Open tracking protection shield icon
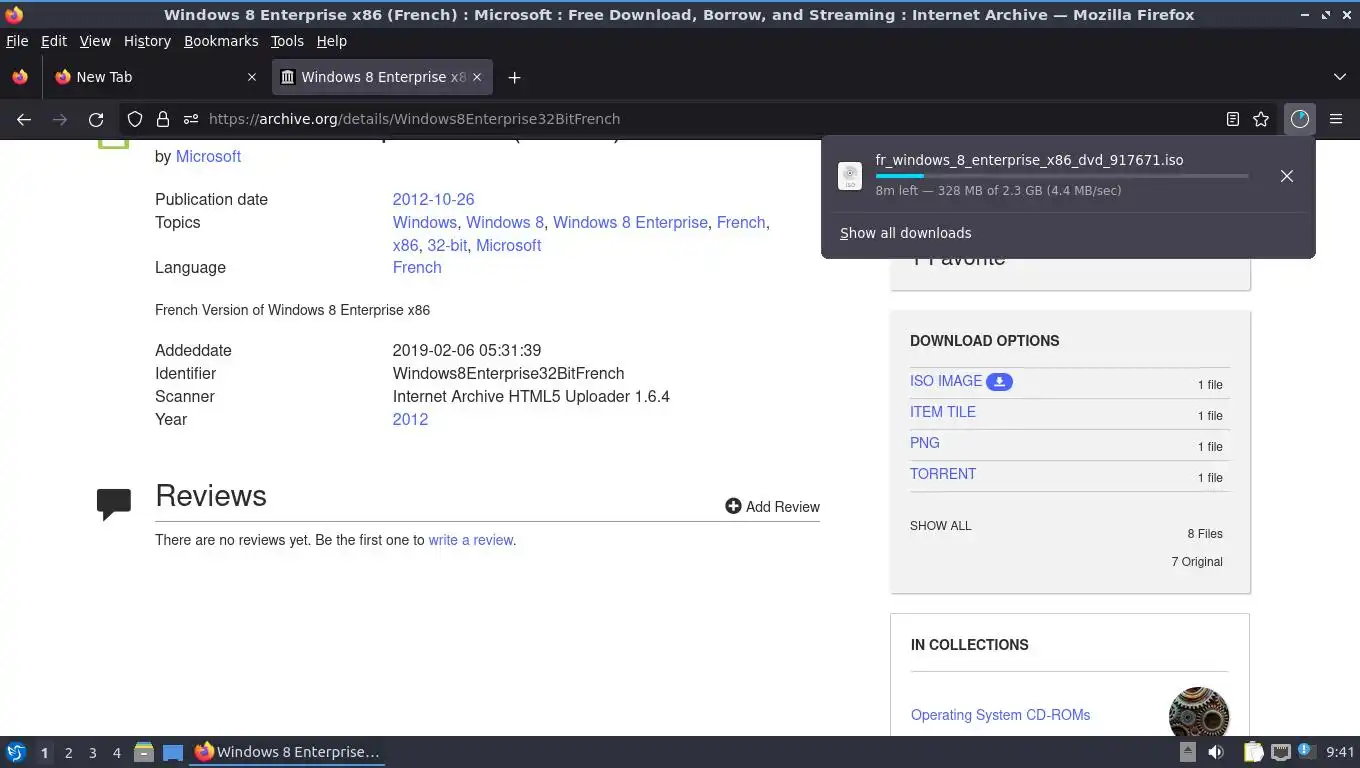The width and height of the screenshot is (1360, 768). click(x=135, y=119)
